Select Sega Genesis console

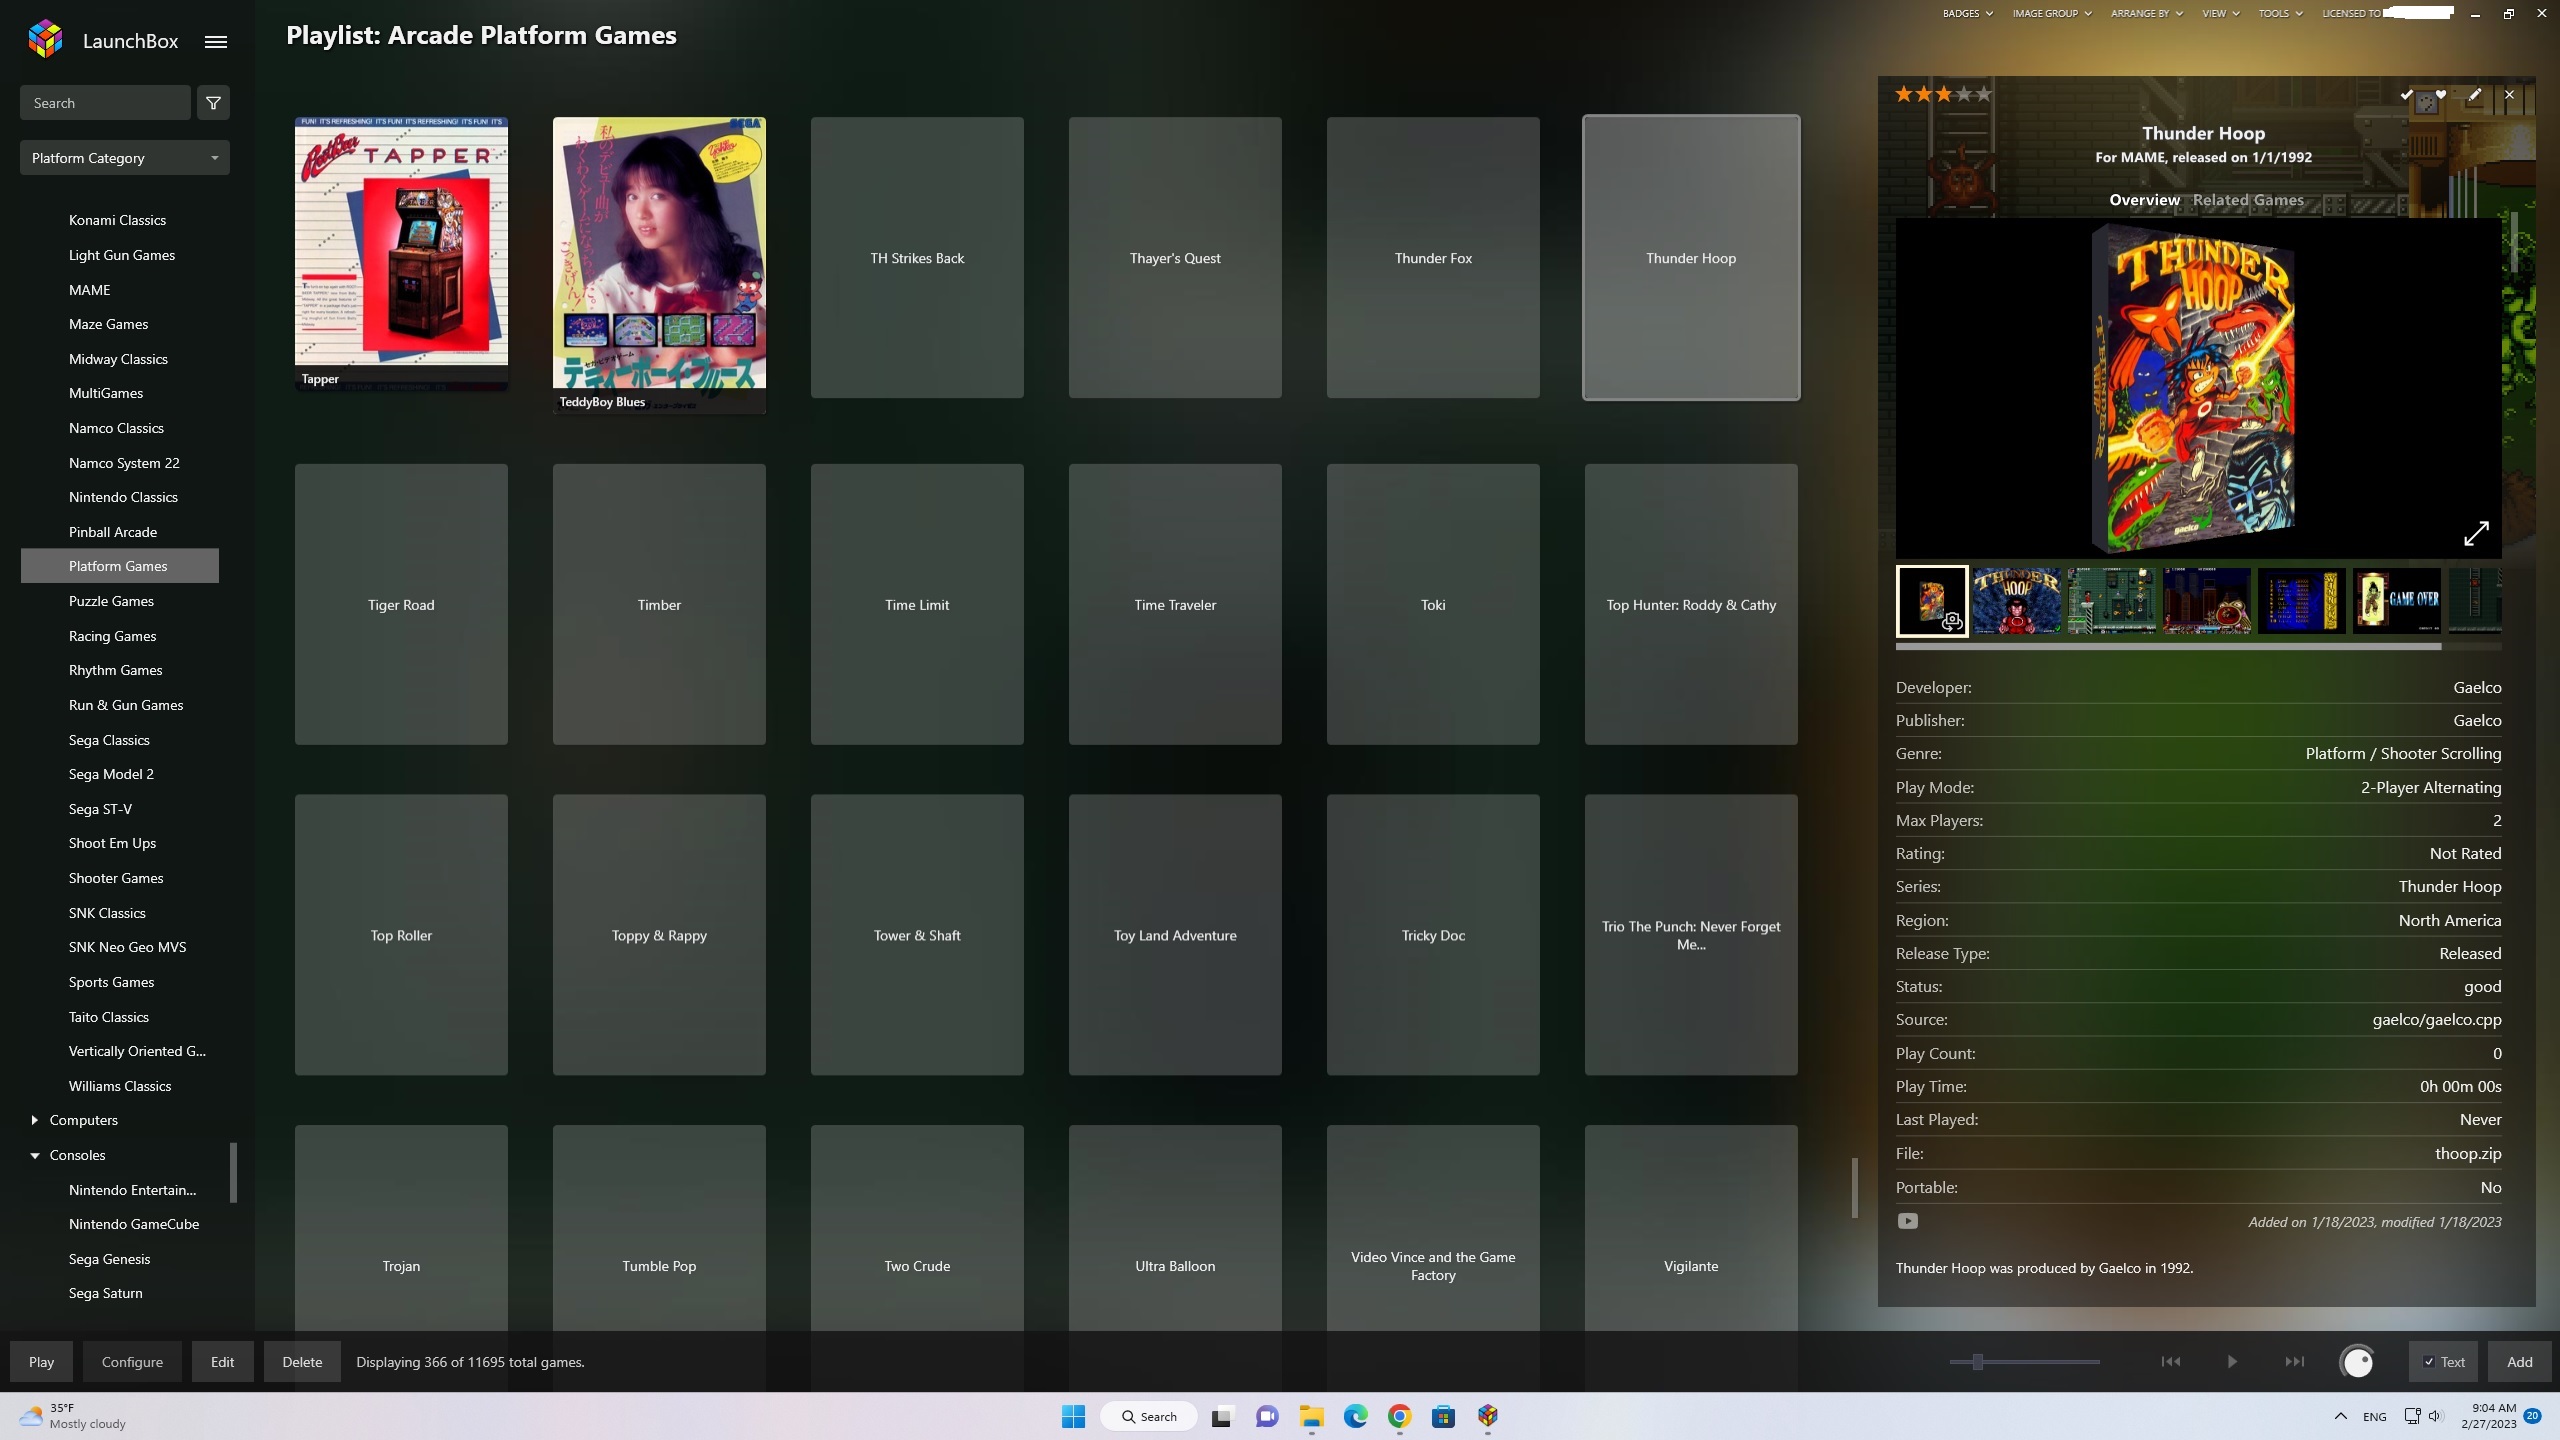tap(109, 1259)
